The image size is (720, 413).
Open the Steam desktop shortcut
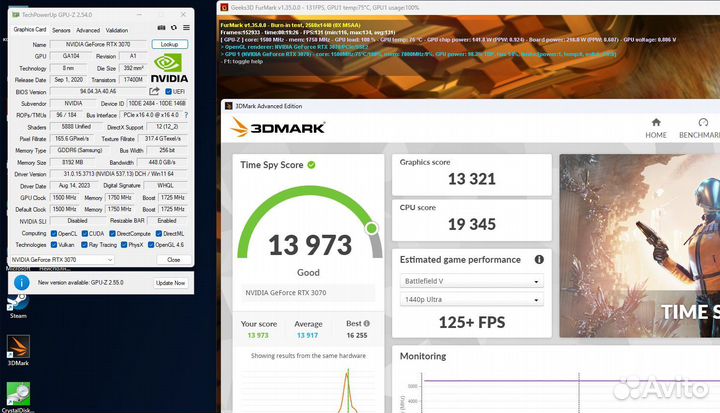[x=18, y=306]
